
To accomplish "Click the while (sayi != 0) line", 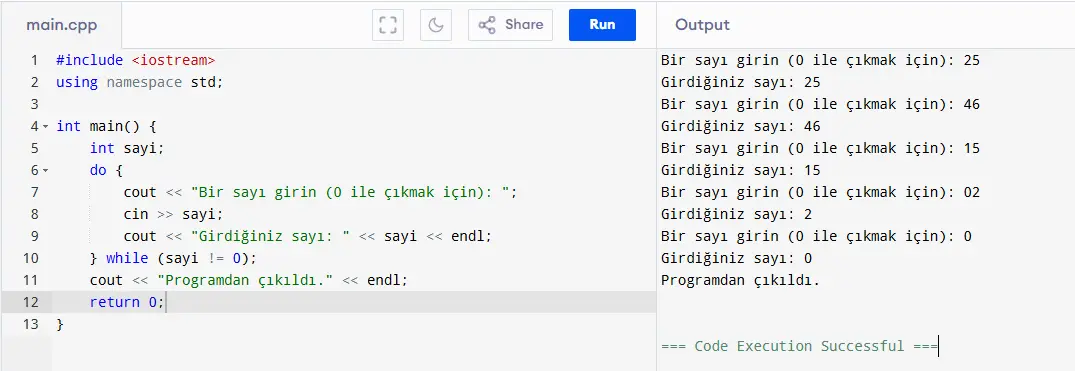I will coord(173,258).
